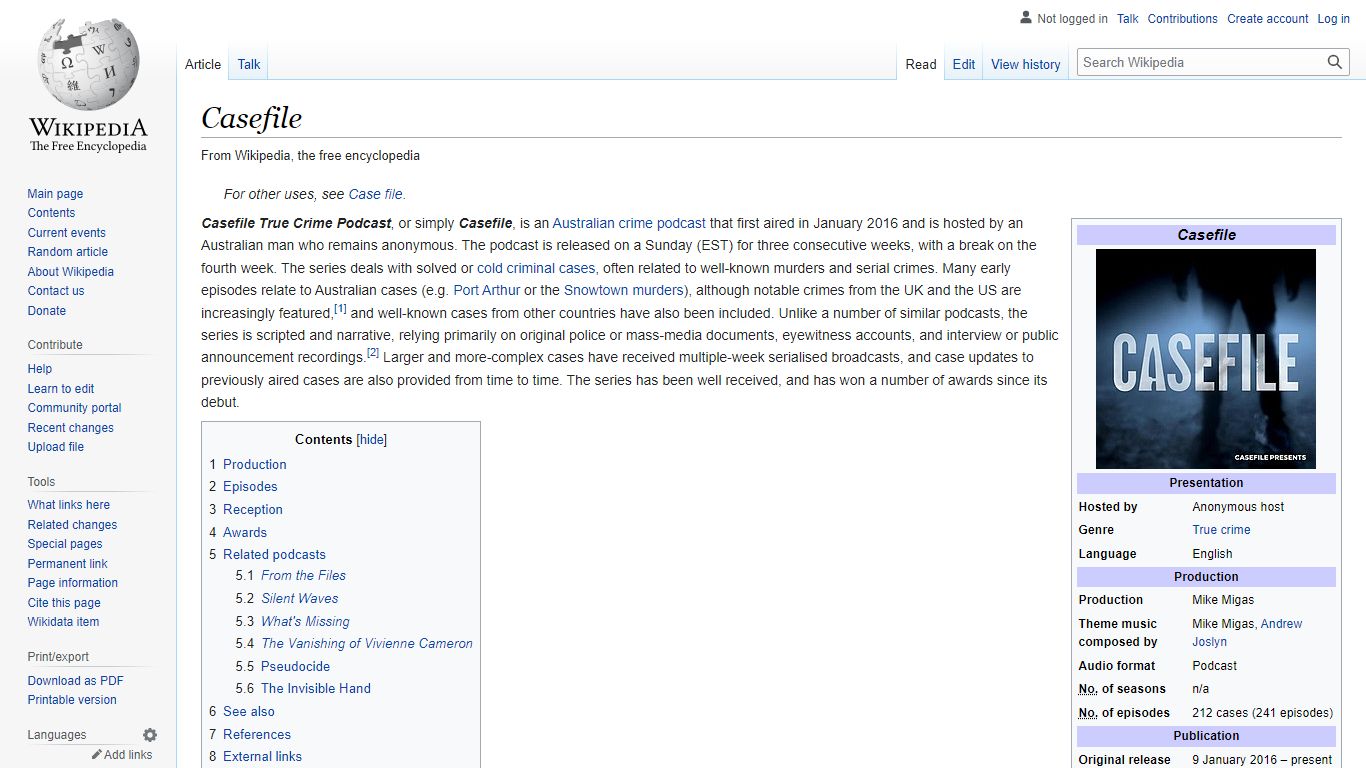
Task: Open What links here
Action: [69, 505]
